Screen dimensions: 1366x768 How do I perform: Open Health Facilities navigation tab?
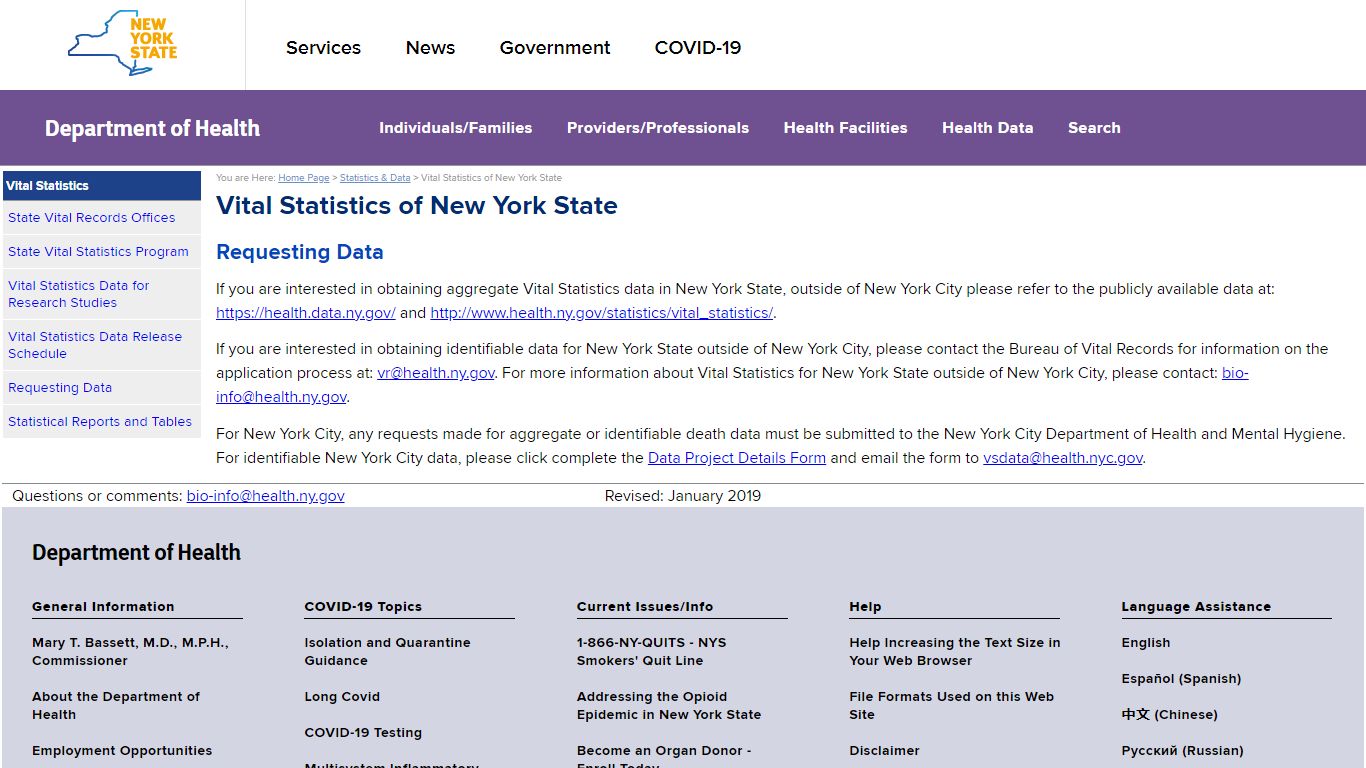pyautogui.click(x=845, y=128)
